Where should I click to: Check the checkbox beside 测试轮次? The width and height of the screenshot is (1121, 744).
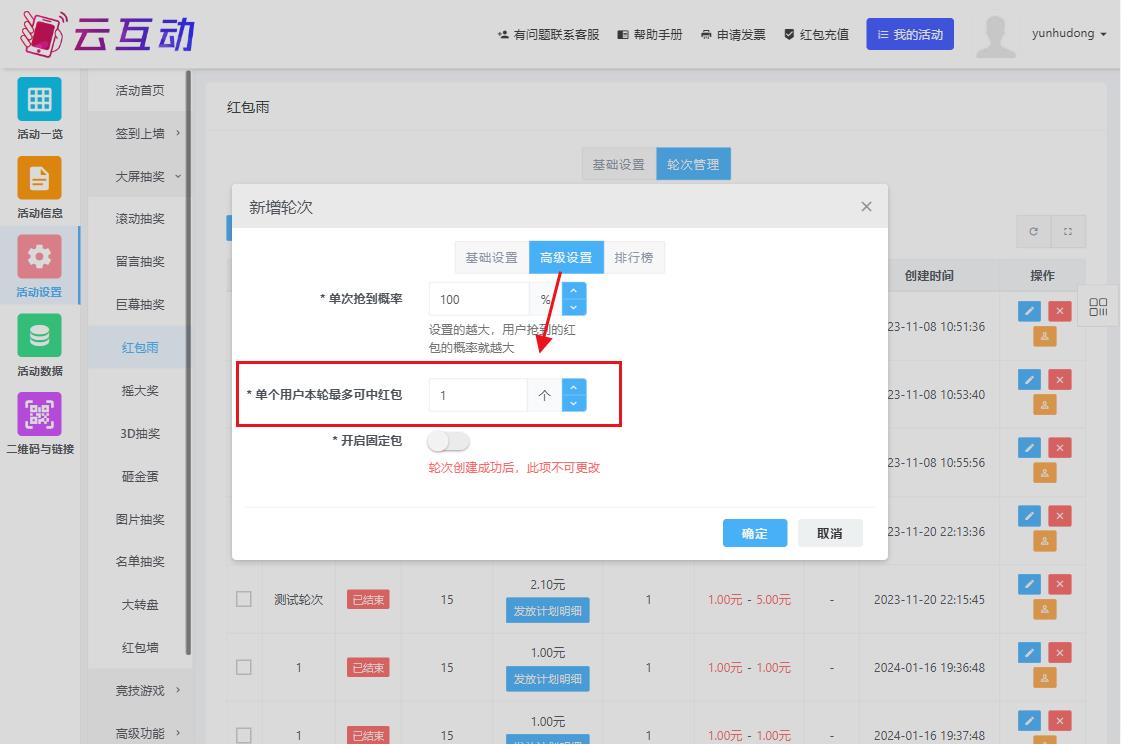tap(244, 599)
